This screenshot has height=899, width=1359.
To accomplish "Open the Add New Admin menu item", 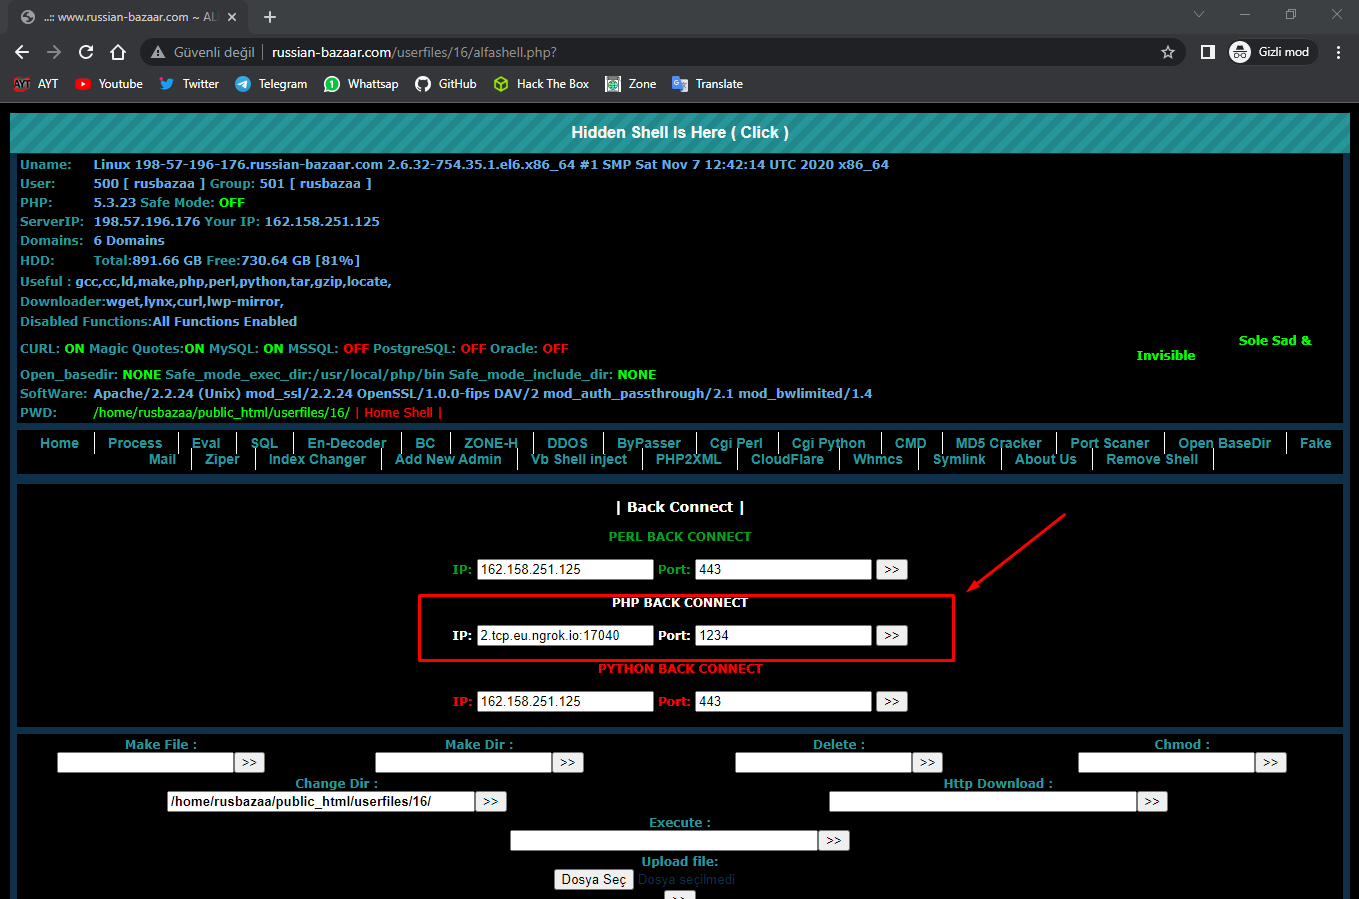I will pos(448,459).
